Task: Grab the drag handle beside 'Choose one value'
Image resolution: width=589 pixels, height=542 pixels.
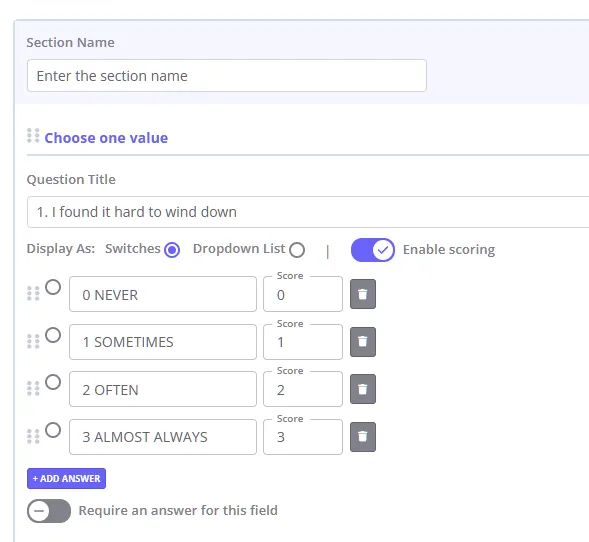Action: tap(33, 136)
